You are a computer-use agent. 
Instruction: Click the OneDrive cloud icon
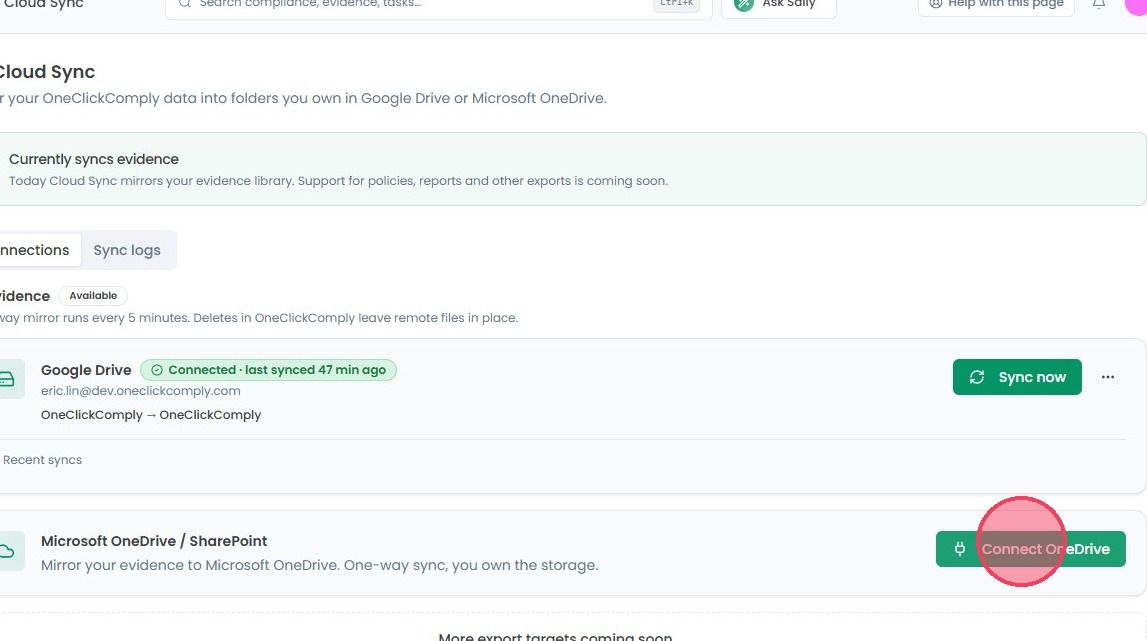tap(7, 551)
